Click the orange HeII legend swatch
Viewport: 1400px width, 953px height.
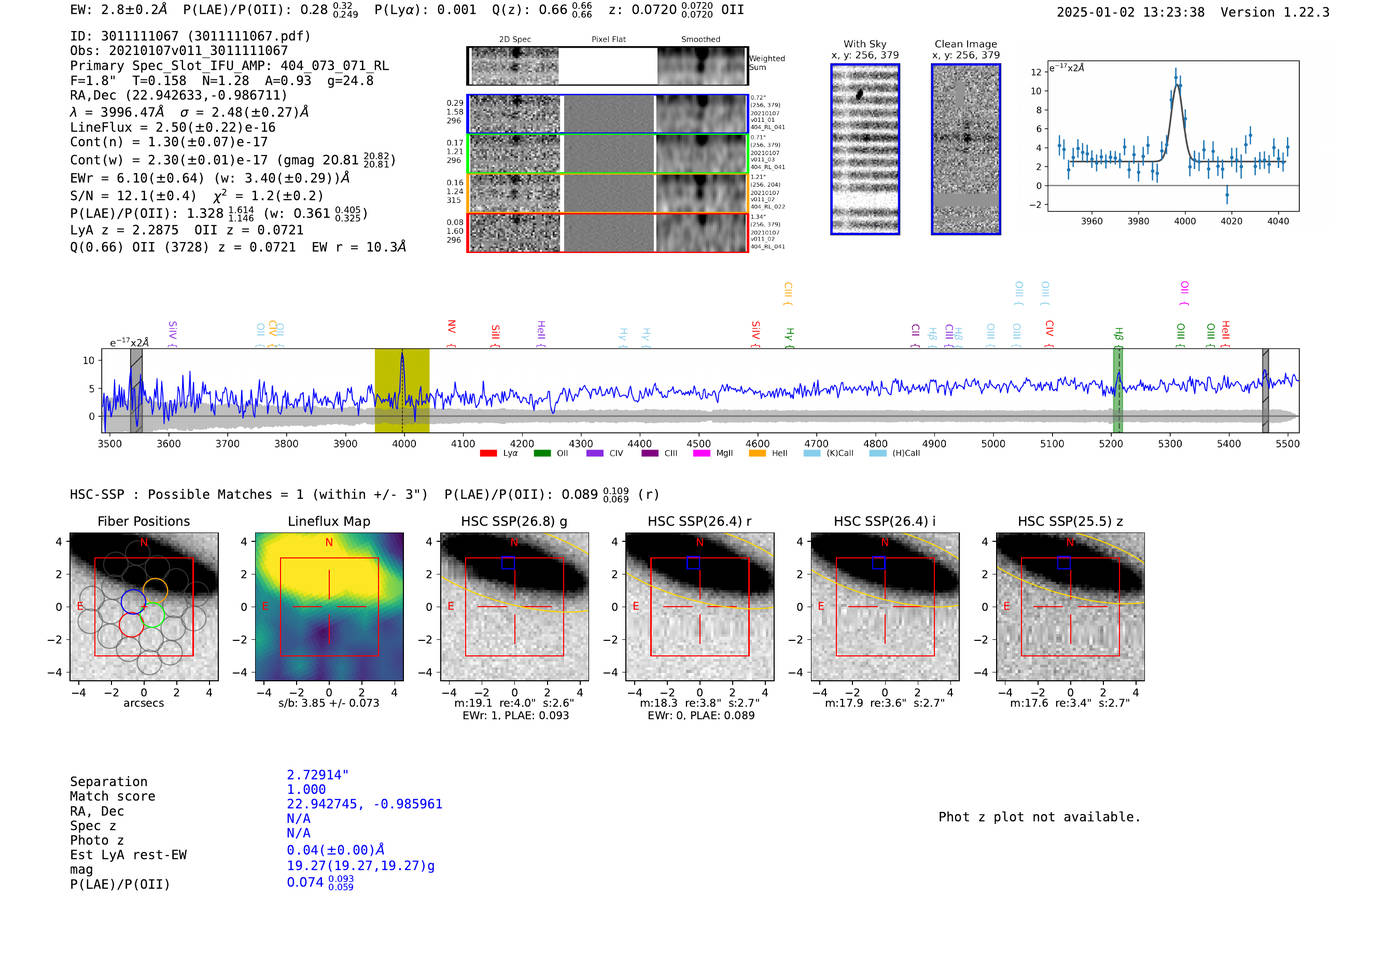[757, 454]
